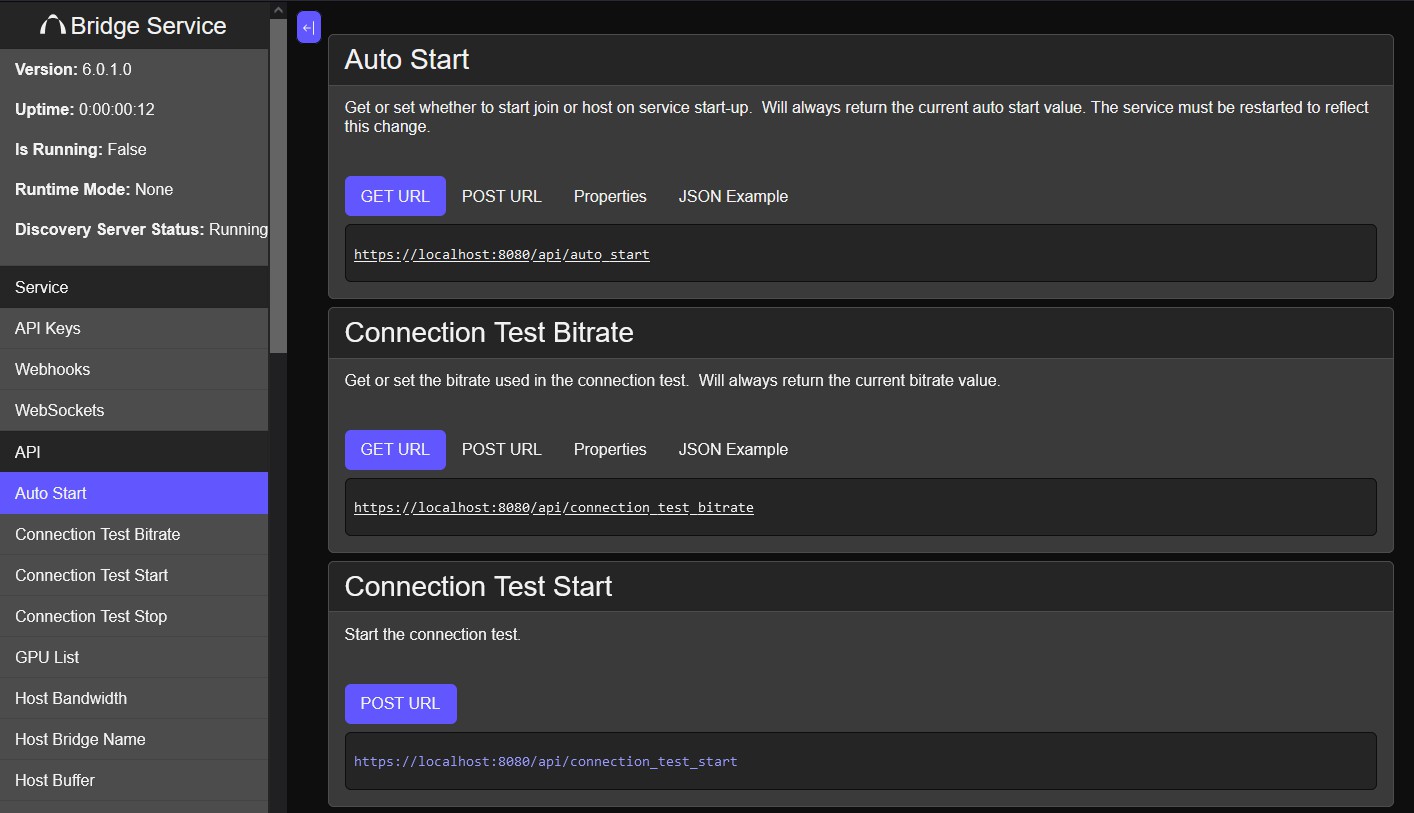Navigate to Host Bandwidth in the sidebar
This screenshot has height=813, width=1414.
coord(71,698)
